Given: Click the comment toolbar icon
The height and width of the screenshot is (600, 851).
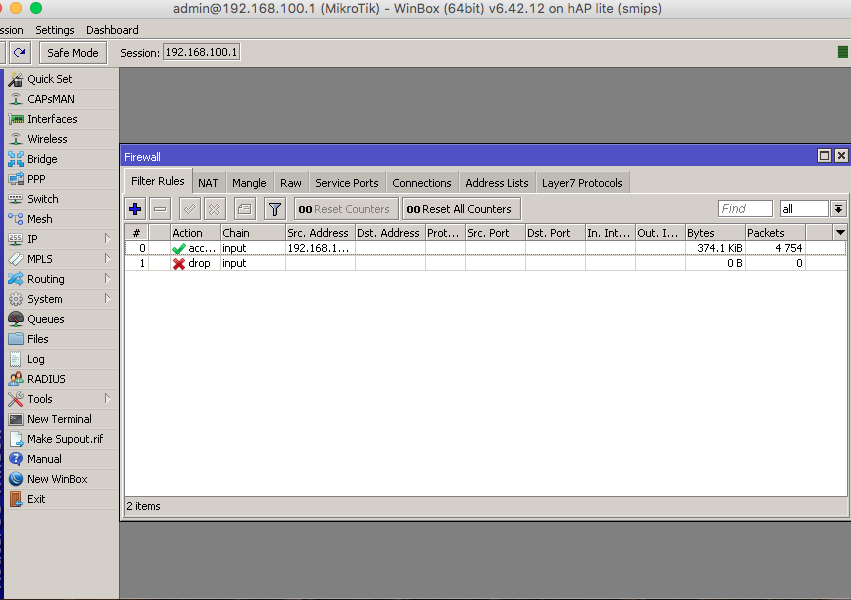Looking at the screenshot, I should click(244, 209).
